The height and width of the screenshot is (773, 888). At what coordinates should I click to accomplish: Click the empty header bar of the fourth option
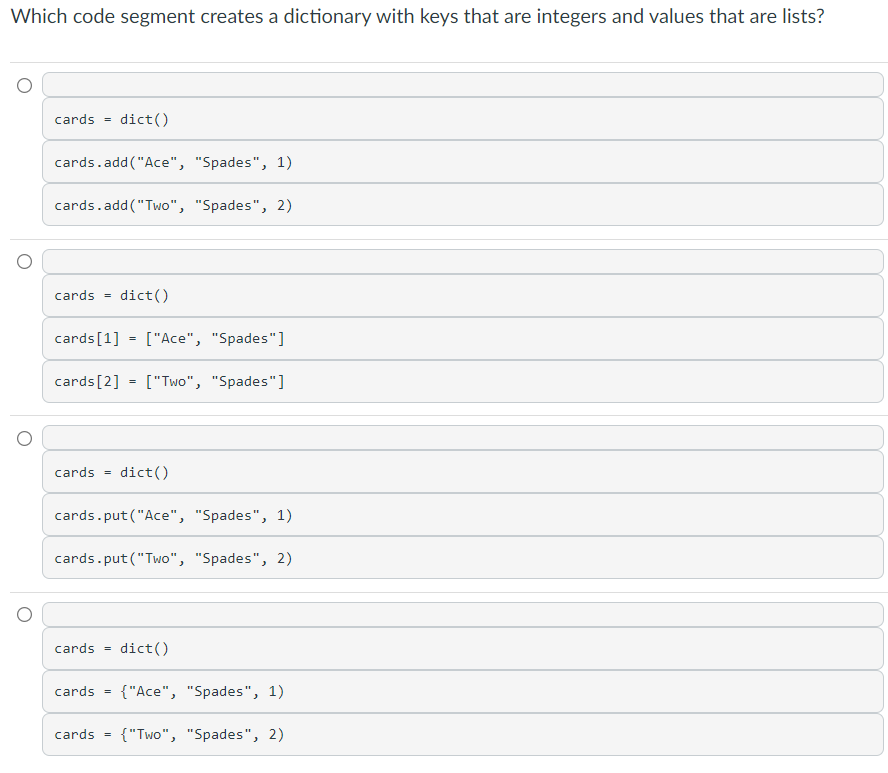click(x=462, y=613)
